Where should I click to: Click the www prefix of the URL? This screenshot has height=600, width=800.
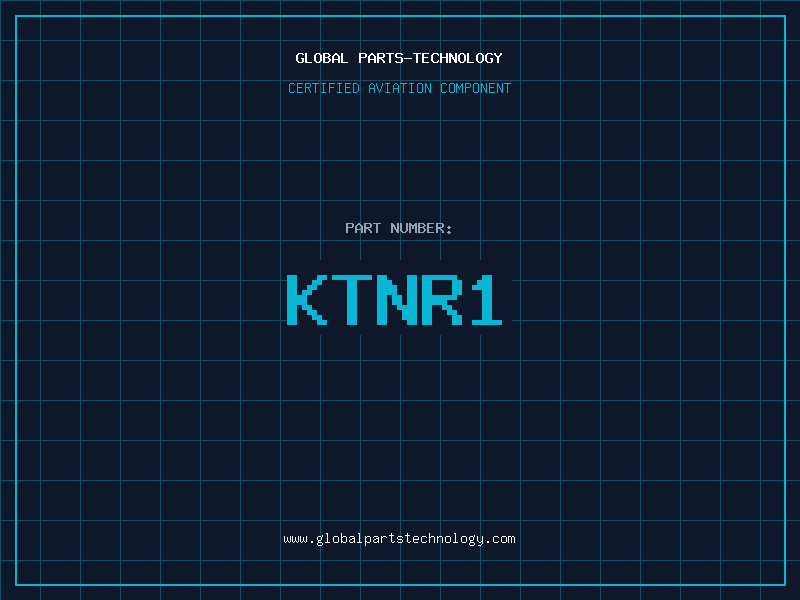[x=295, y=539]
